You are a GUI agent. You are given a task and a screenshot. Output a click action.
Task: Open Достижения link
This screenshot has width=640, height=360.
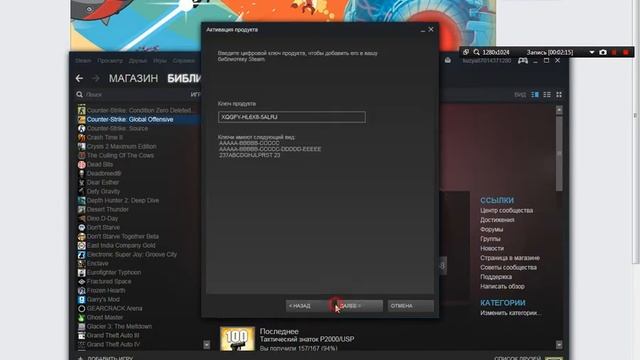[x=497, y=220]
